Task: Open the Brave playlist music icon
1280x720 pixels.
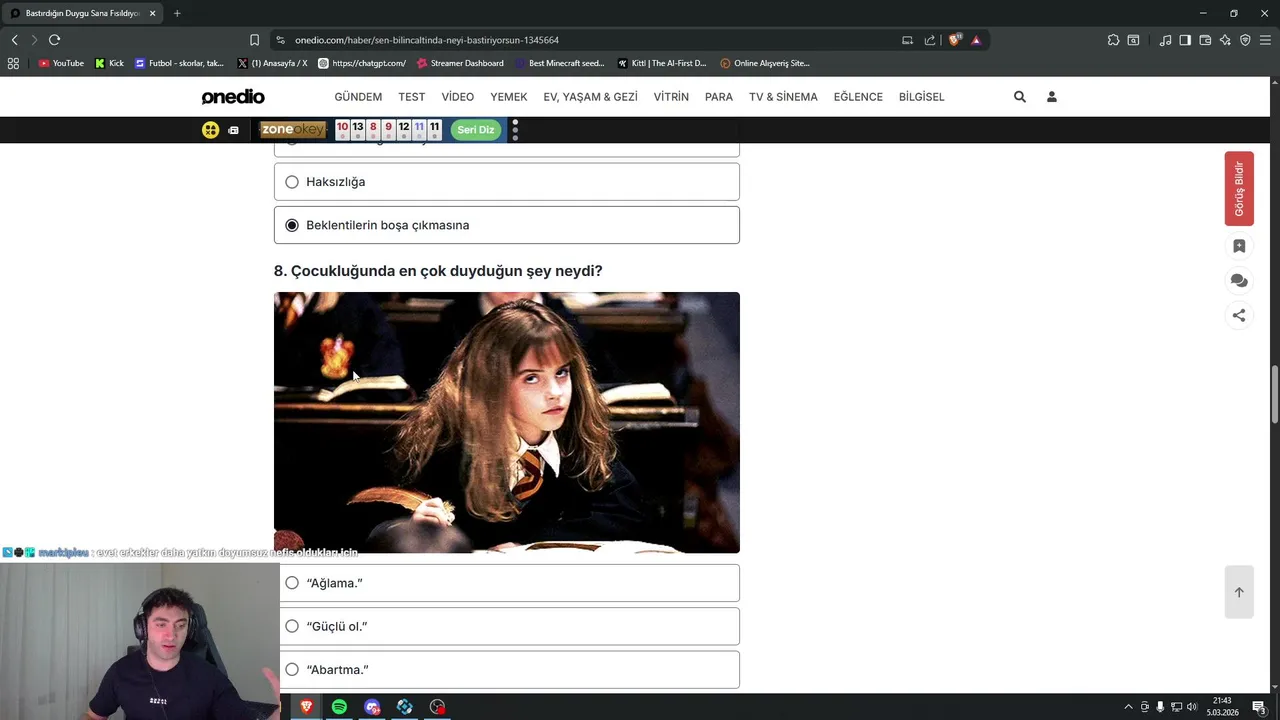Action: pyautogui.click(x=1165, y=40)
